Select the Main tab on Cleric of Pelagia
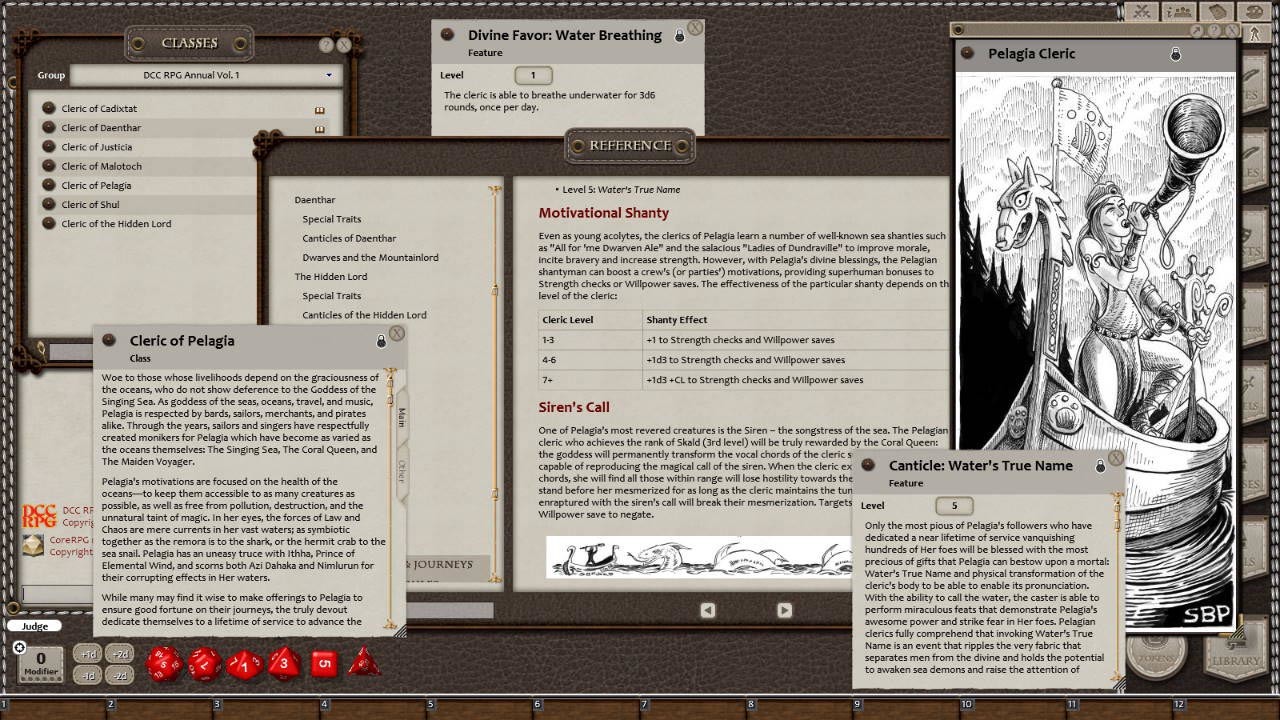1280x720 pixels. click(403, 420)
